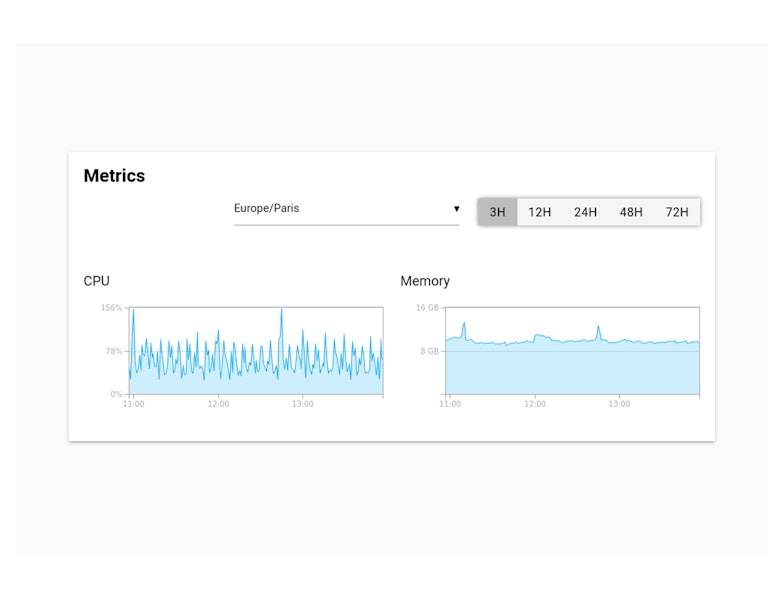Screen dimensions: 784x596
Task: Click the 13:00 marker on Memory chart
Action: 619,404
